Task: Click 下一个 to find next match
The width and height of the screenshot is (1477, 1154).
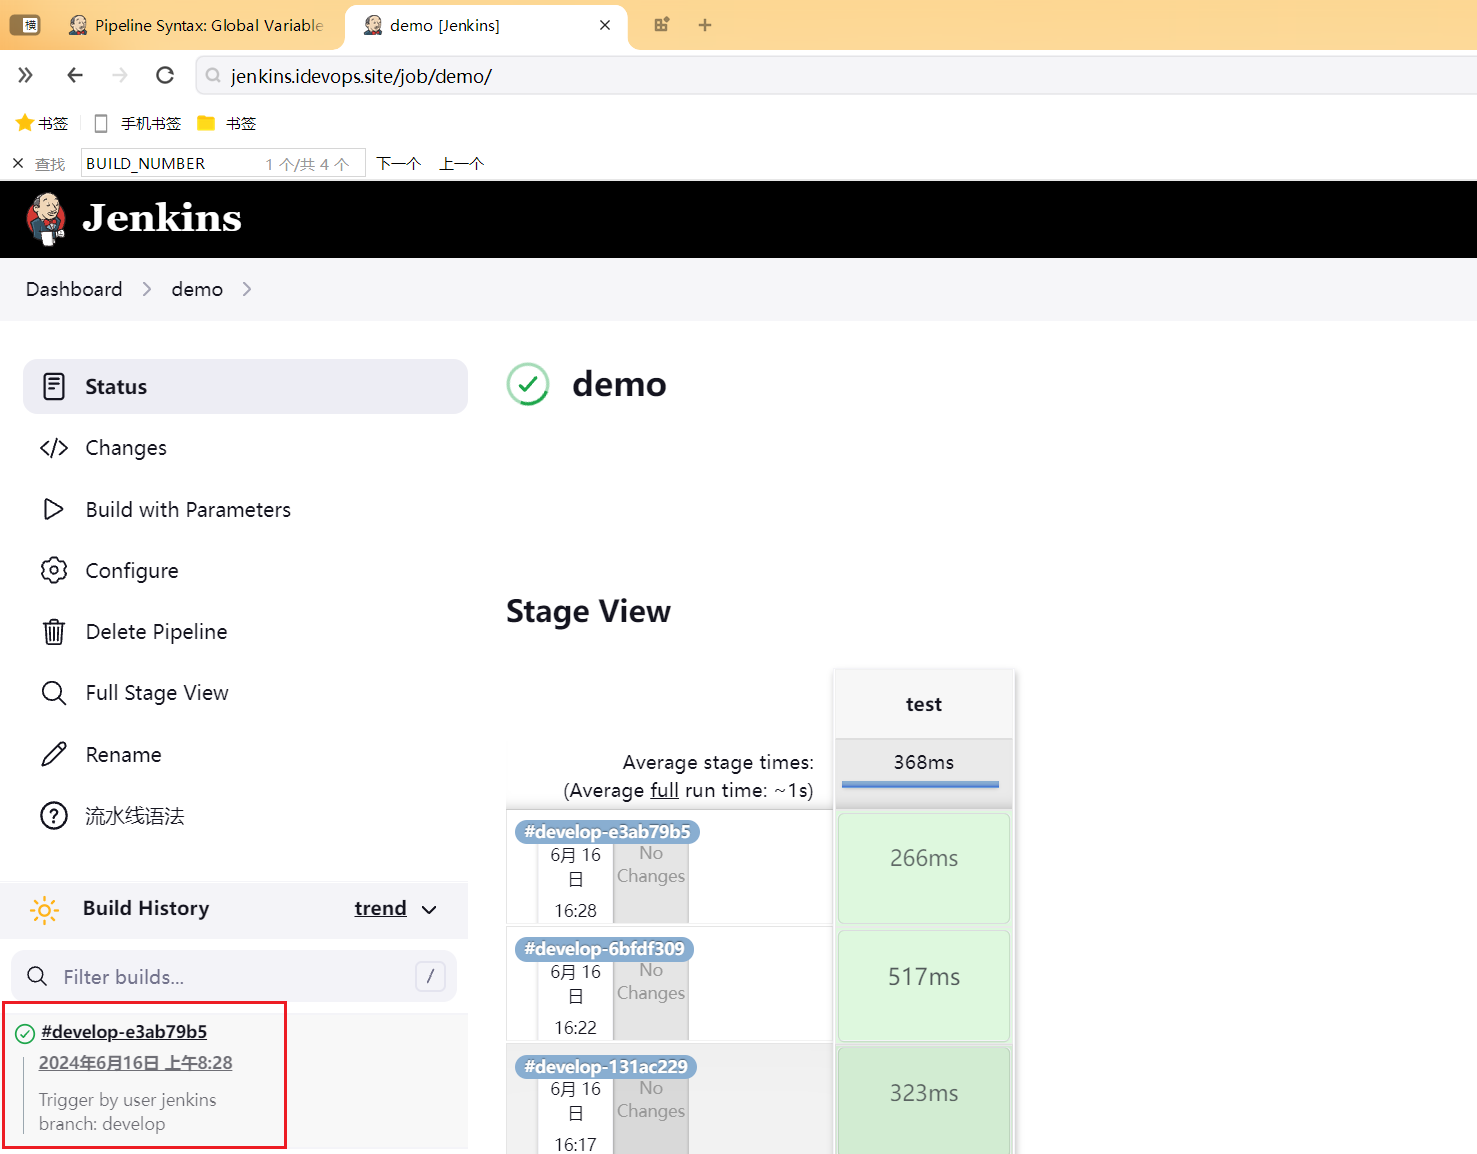Action: 398,164
